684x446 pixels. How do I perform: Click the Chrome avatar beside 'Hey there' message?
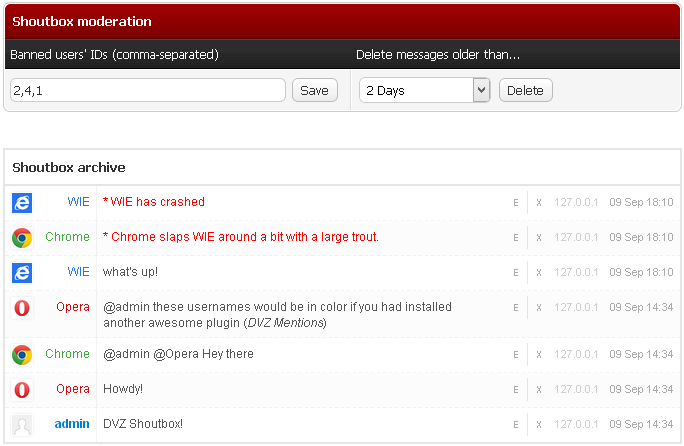coord(22,354)
